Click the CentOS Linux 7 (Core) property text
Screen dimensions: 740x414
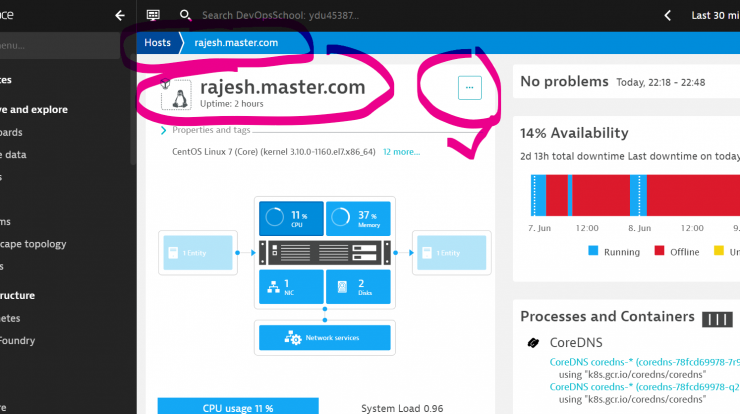(274, 152)
